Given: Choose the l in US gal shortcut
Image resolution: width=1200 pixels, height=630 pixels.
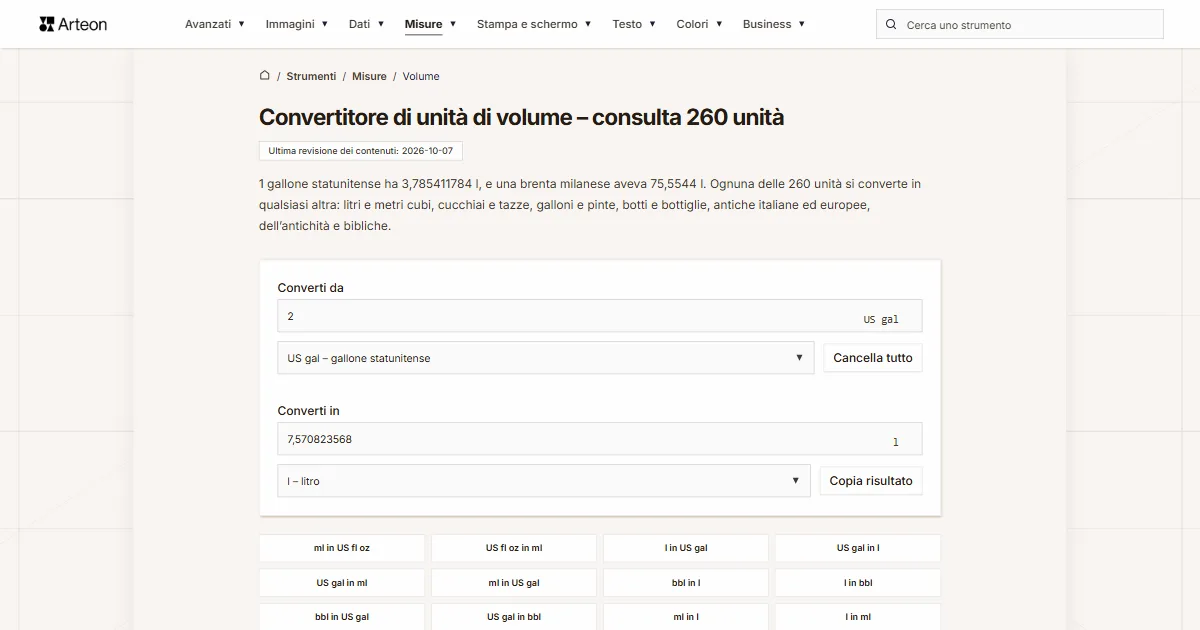Looking at the screenshot, I should (686, 548).
